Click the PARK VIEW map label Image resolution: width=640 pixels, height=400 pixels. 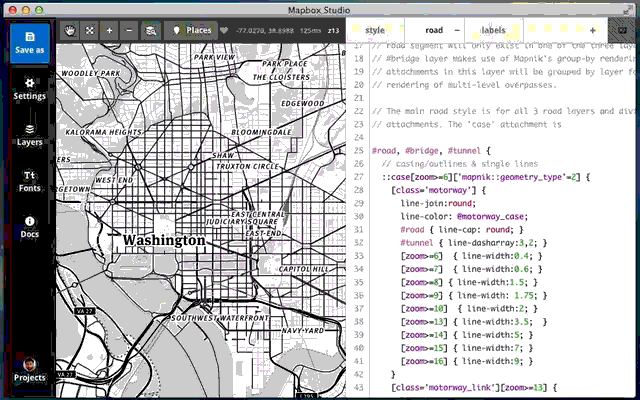(x=214, y=57)
